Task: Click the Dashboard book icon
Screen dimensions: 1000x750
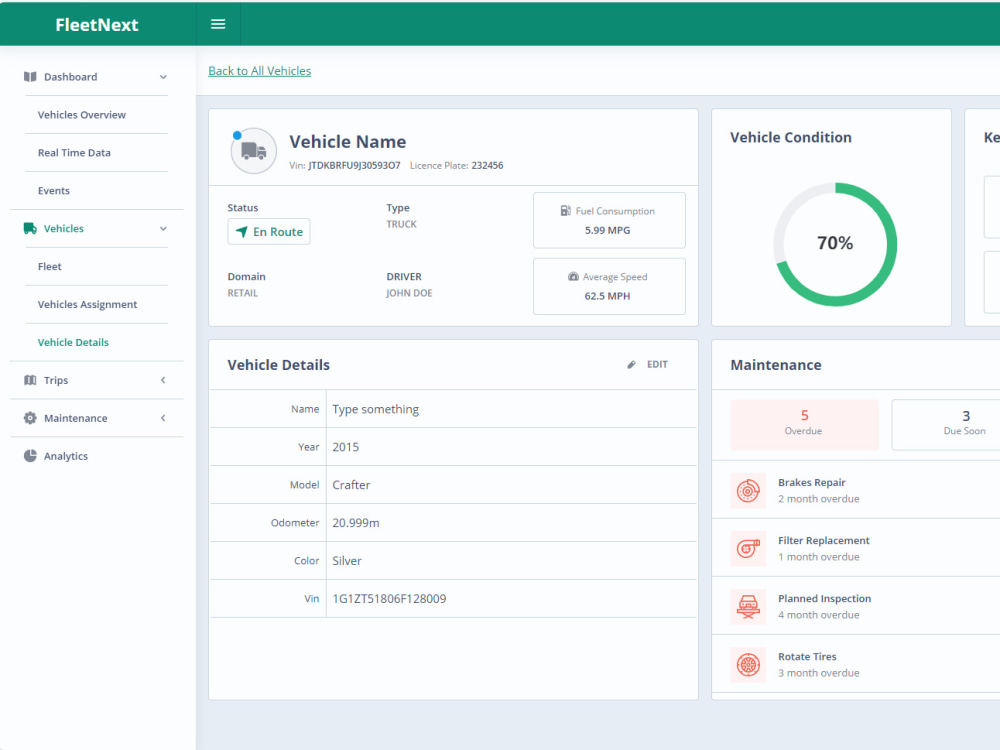Action: [x=30, y=77]
